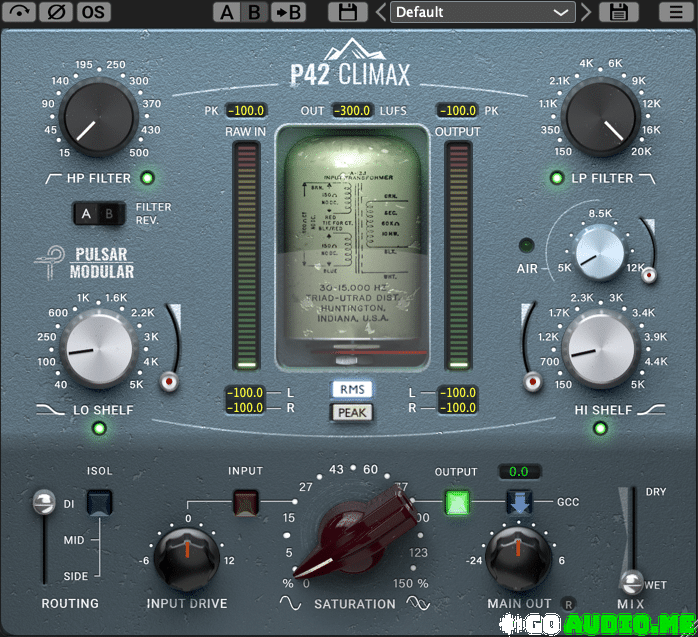Select A/B comparison state B
The image size is (698, 637).
pos(255,12)
